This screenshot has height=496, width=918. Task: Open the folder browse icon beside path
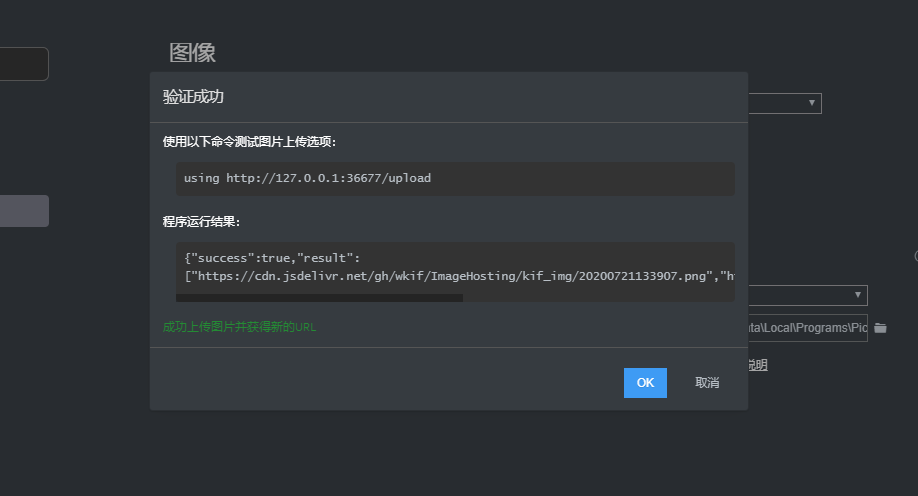click(880, 328)
